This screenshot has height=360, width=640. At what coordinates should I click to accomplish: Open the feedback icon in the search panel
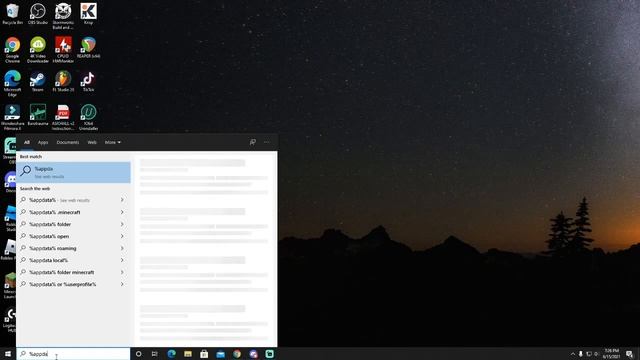[x=253, y=142]
